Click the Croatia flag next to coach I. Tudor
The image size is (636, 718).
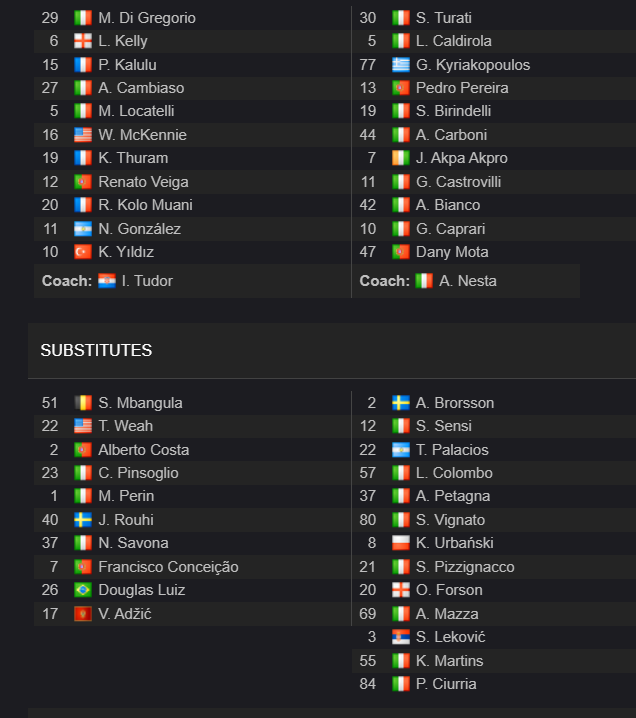(107, 281)
